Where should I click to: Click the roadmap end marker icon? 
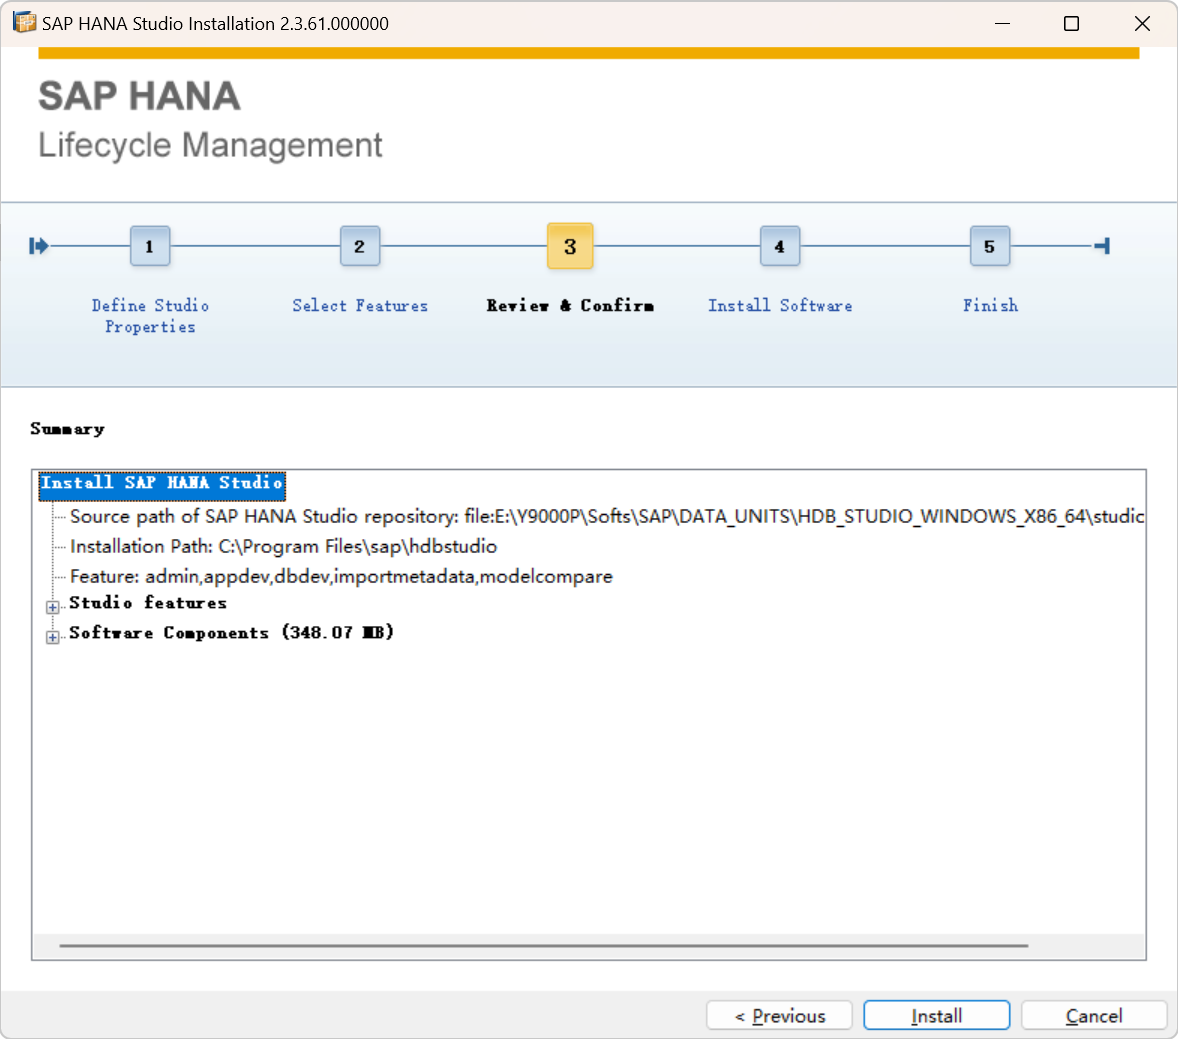[x=1102, y=246]
